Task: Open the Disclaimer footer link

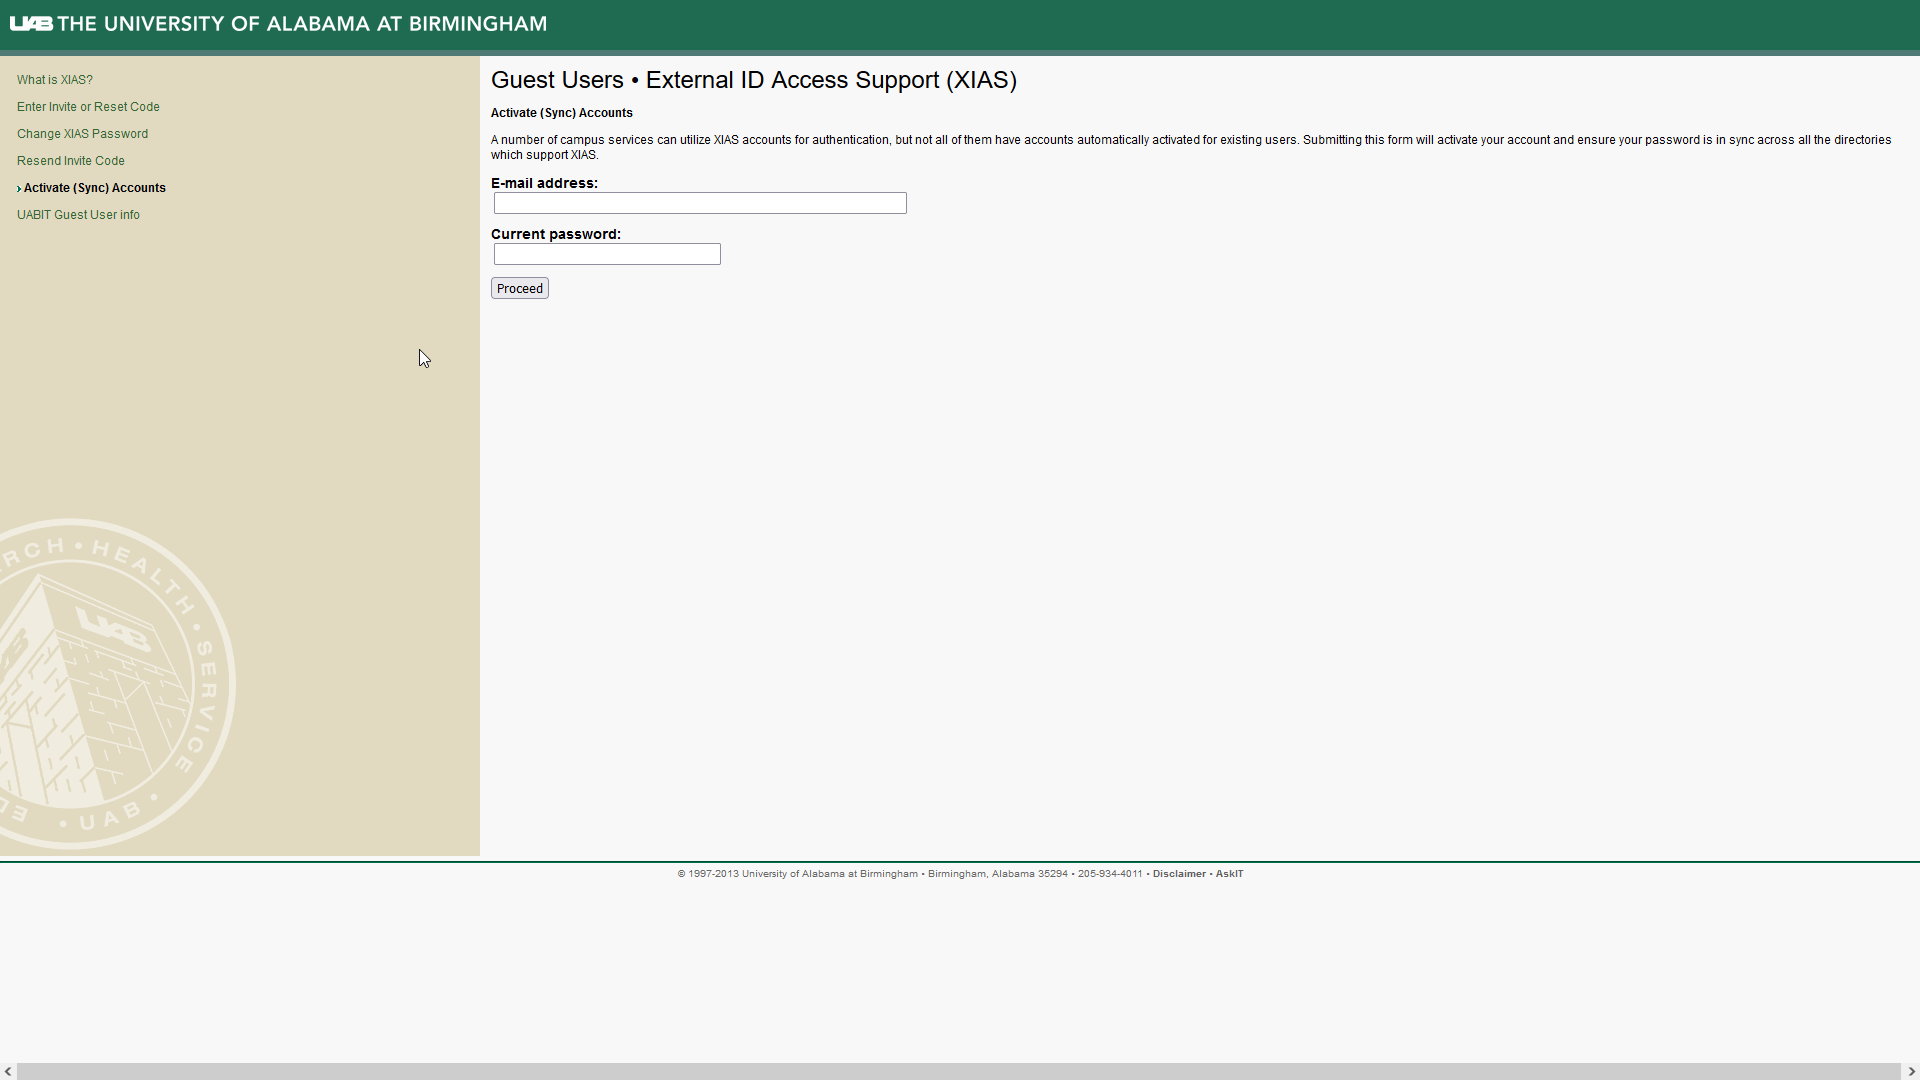Action: pos(1179,874)
